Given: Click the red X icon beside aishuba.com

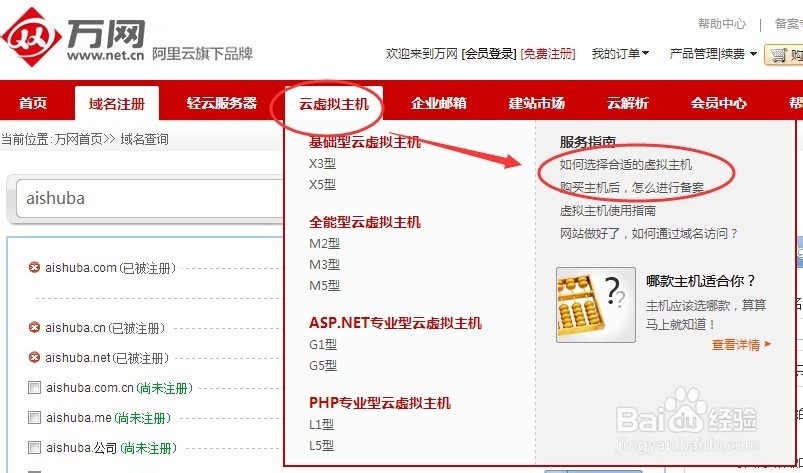Looking at the screenshot, I should coord(34,267).
